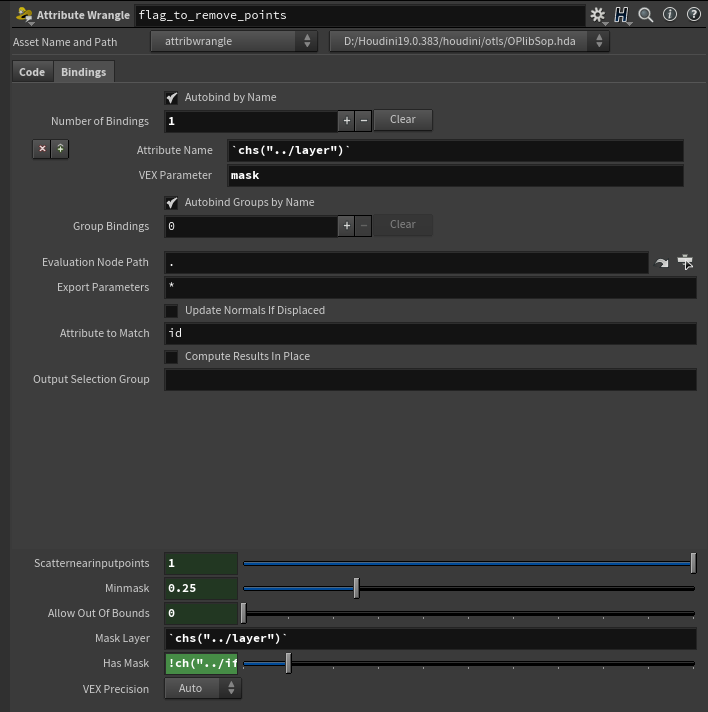Screen dimensions: 708x712
Task: Switch to the Code tab
Action: (32, 72)
